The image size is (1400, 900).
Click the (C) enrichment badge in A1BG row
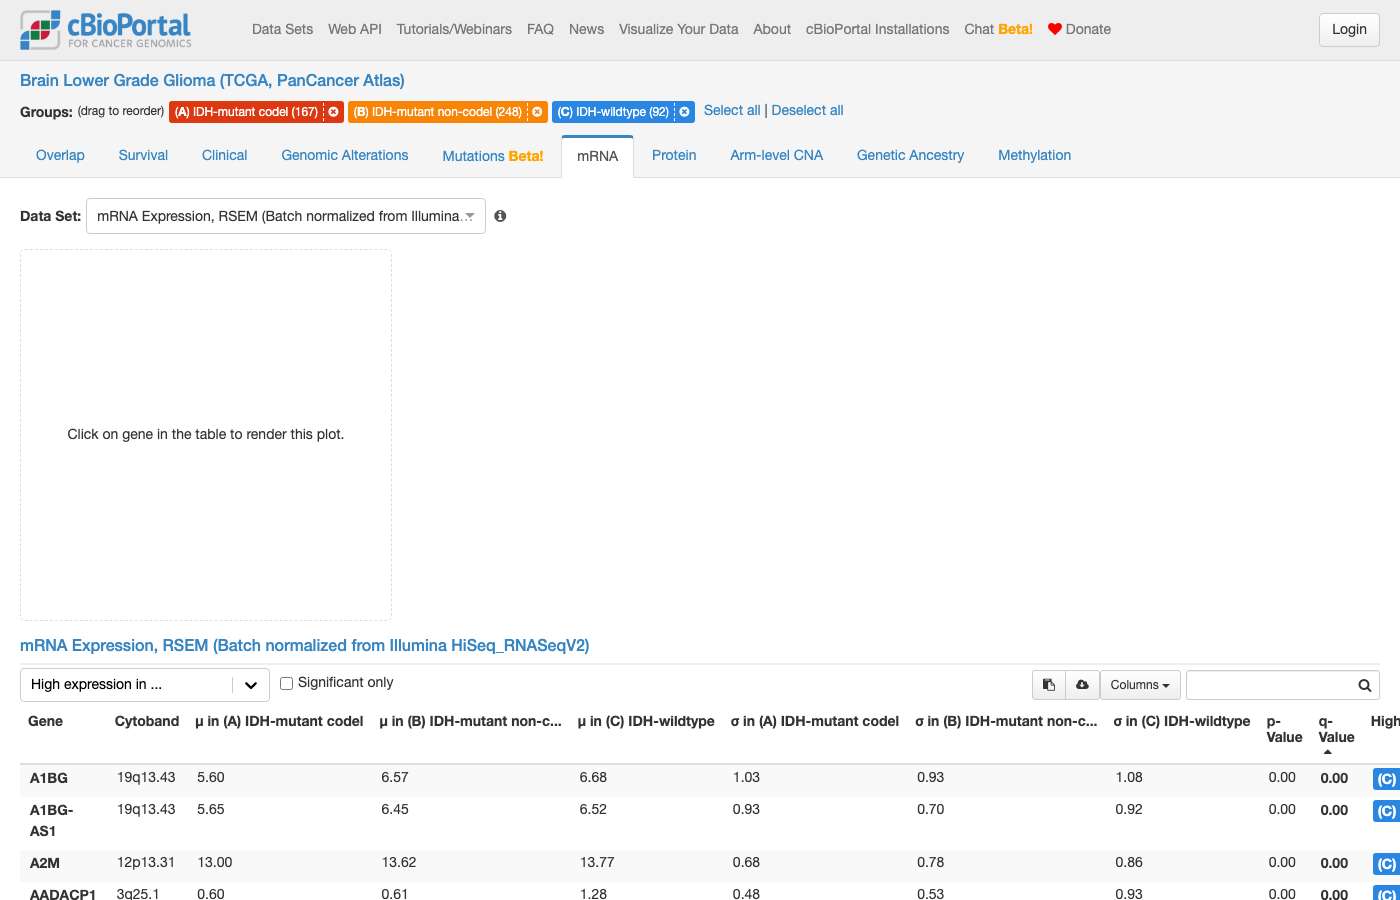pos(1386,779)
